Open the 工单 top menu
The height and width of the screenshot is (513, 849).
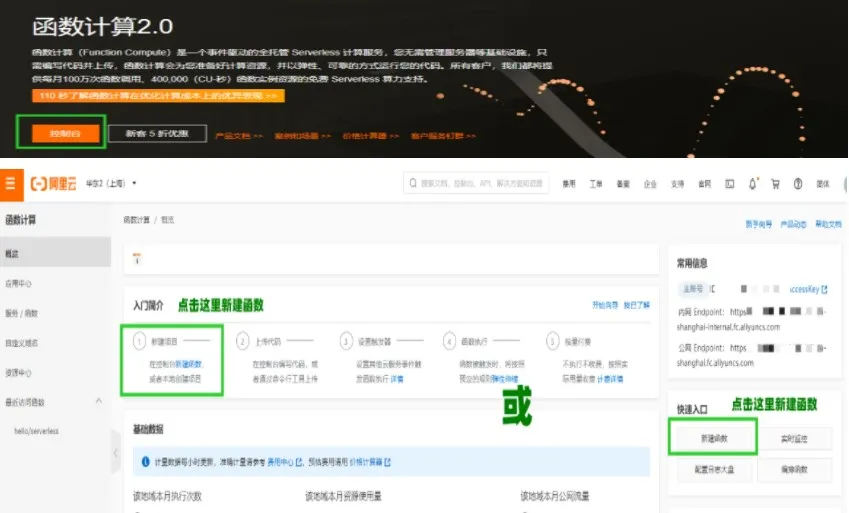click(x=596, y=184)
